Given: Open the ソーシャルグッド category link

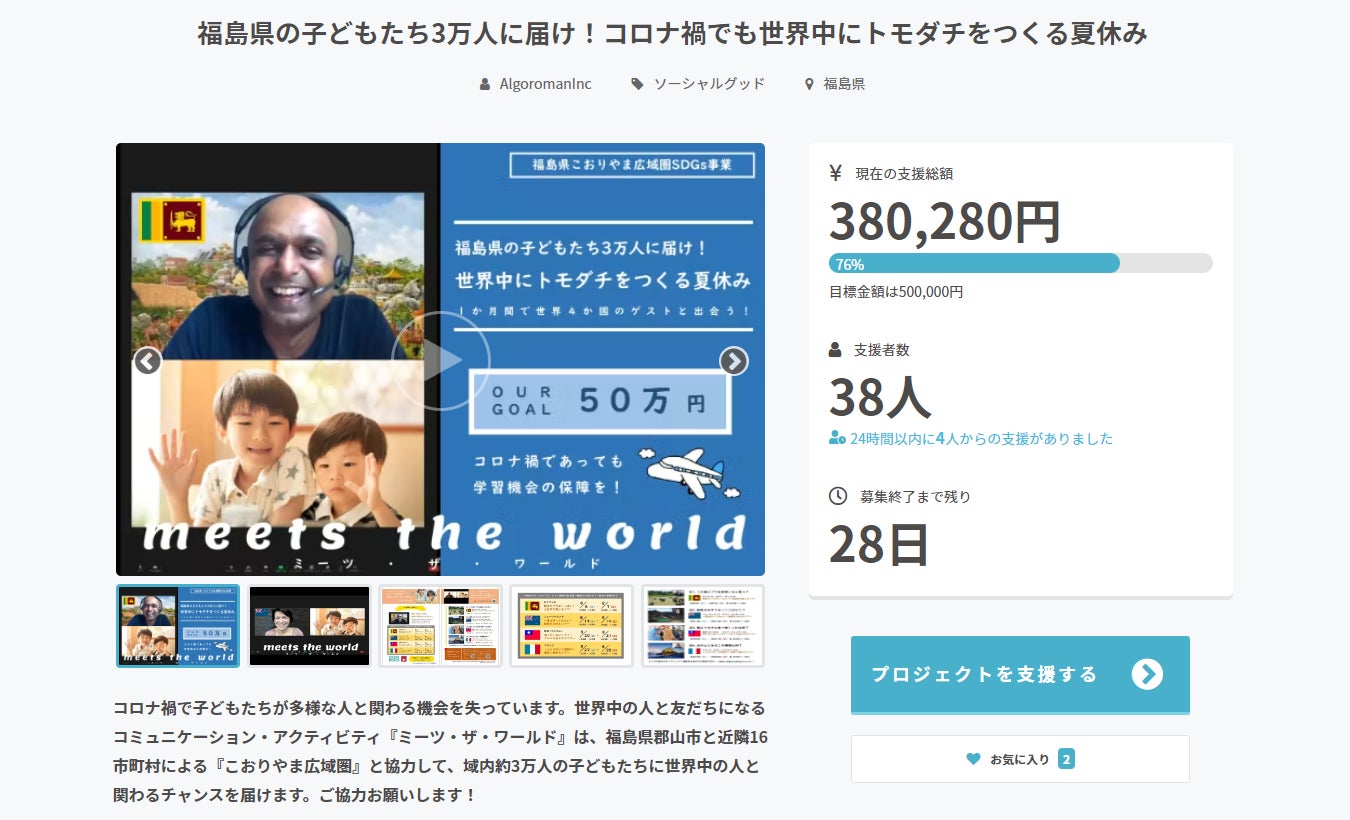Looking at the screenshot, I should (709, 84).
